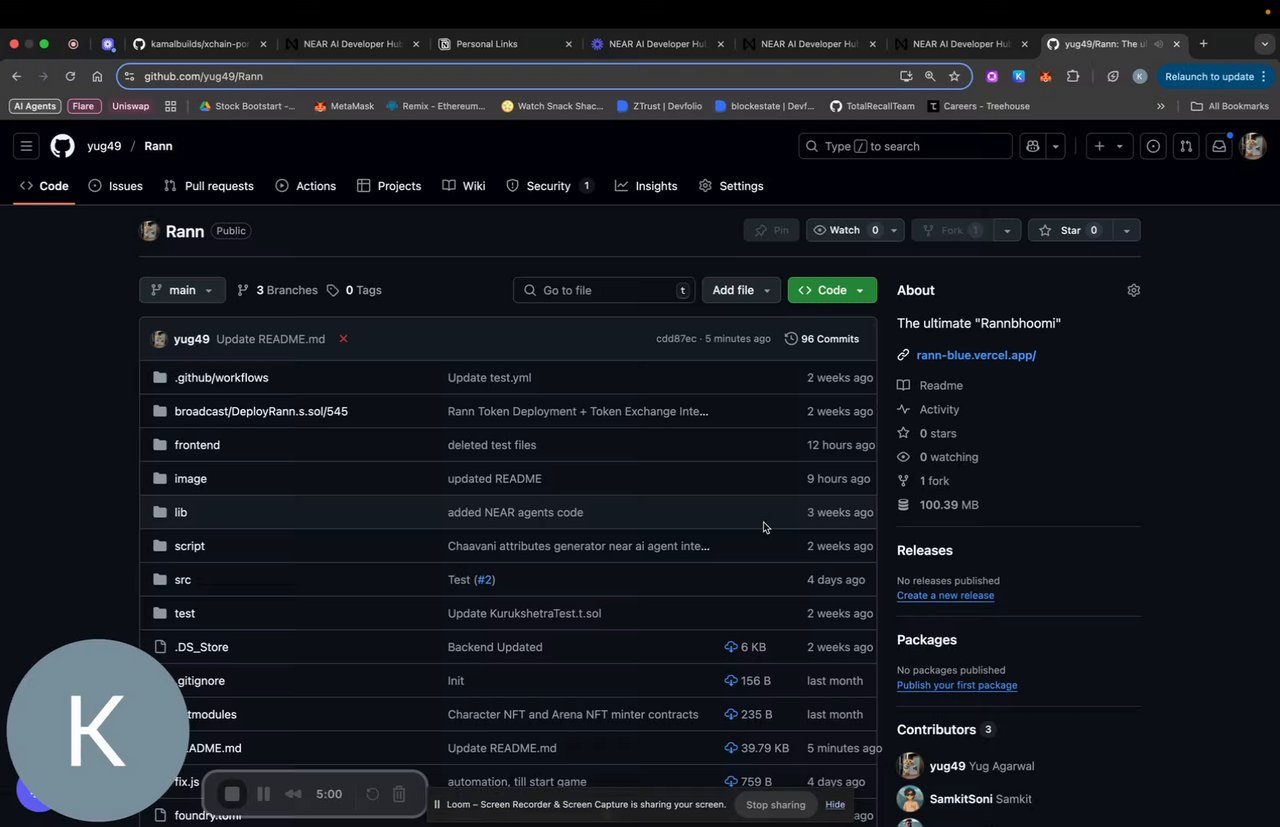This screenshot has width=1280, height=827.
Task: Open the browser tab search dropdown
Action: [x=1265, y=44]
